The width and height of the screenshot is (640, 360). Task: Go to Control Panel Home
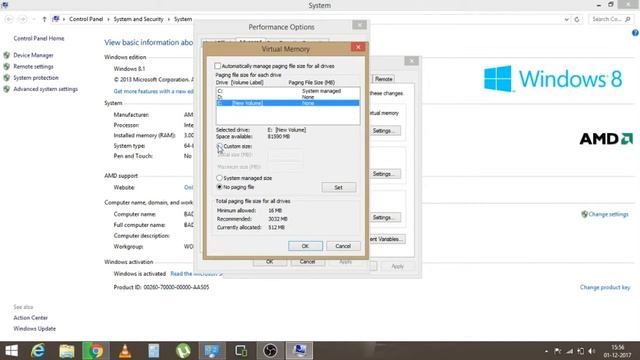(39, 38)
